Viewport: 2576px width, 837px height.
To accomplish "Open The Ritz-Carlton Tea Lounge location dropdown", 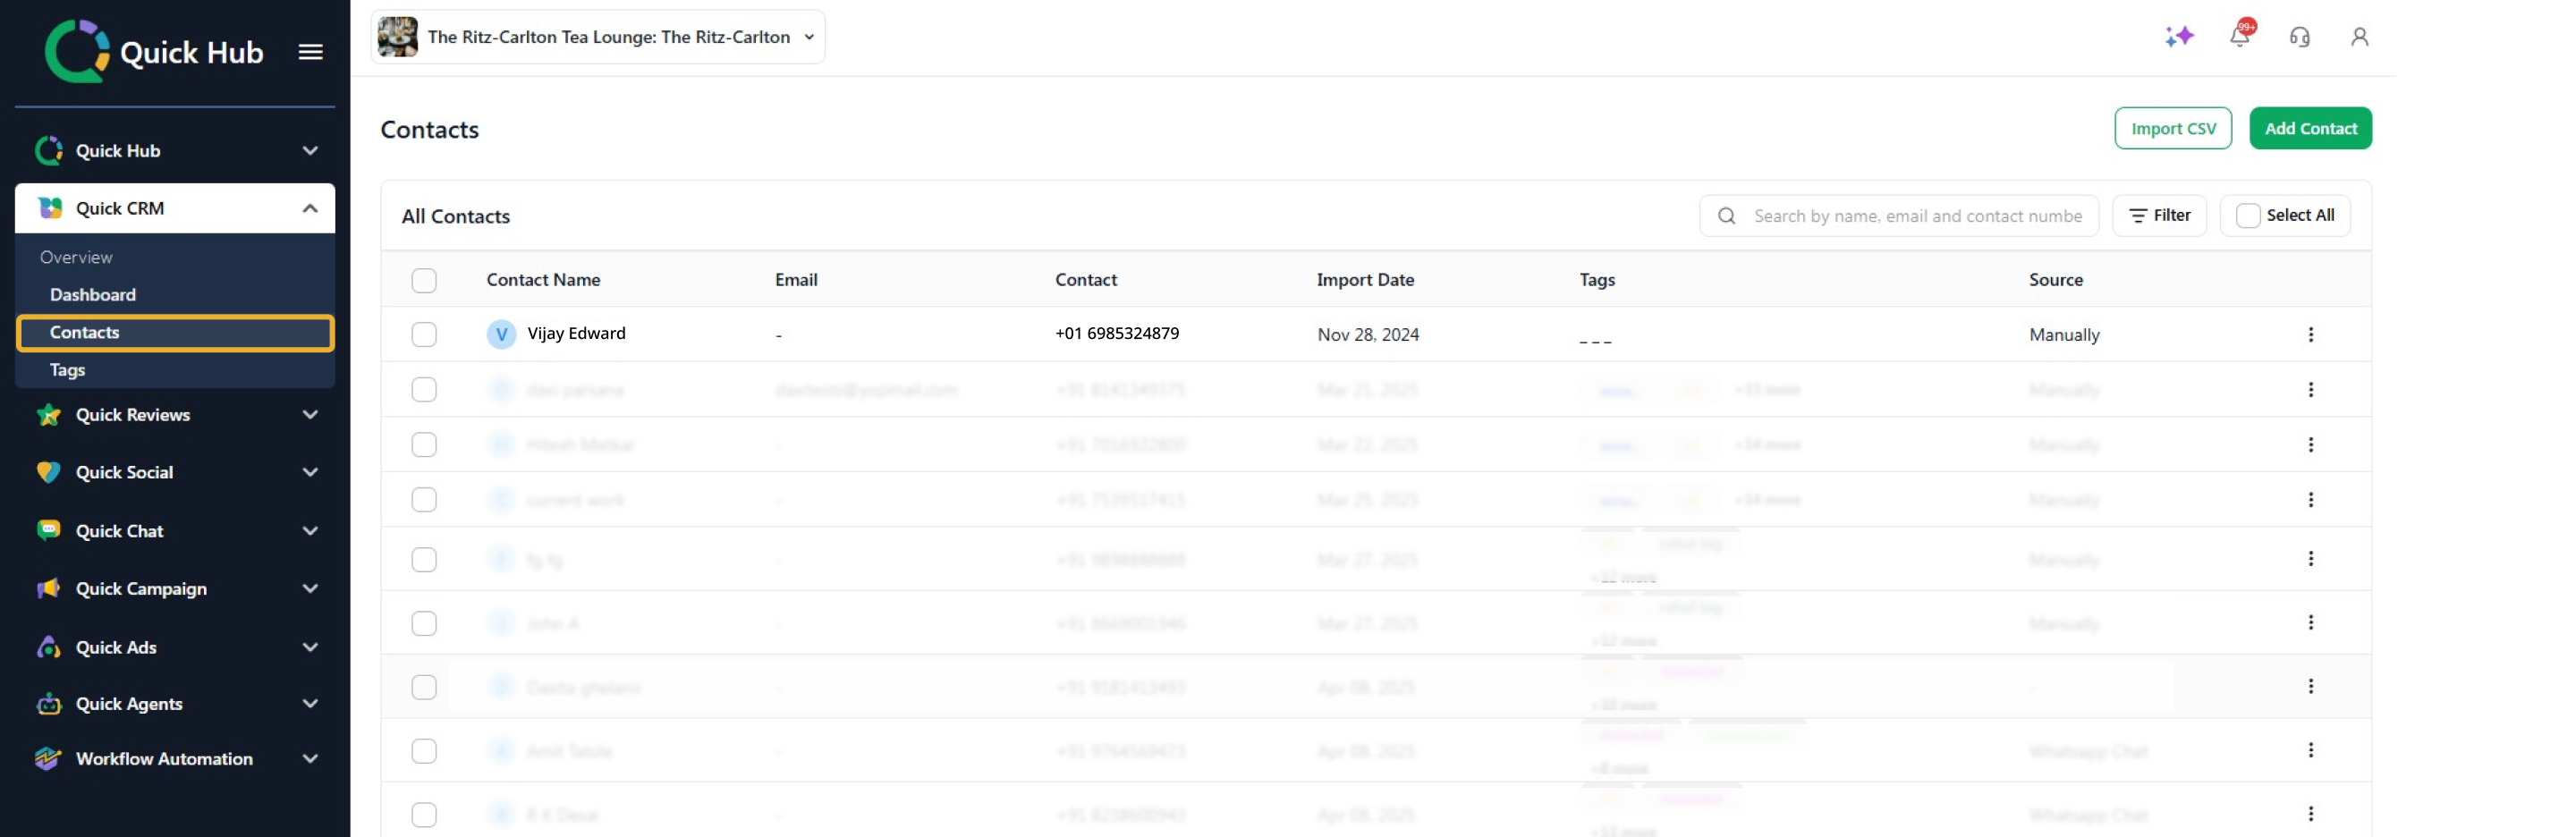I will coord(598,37).
